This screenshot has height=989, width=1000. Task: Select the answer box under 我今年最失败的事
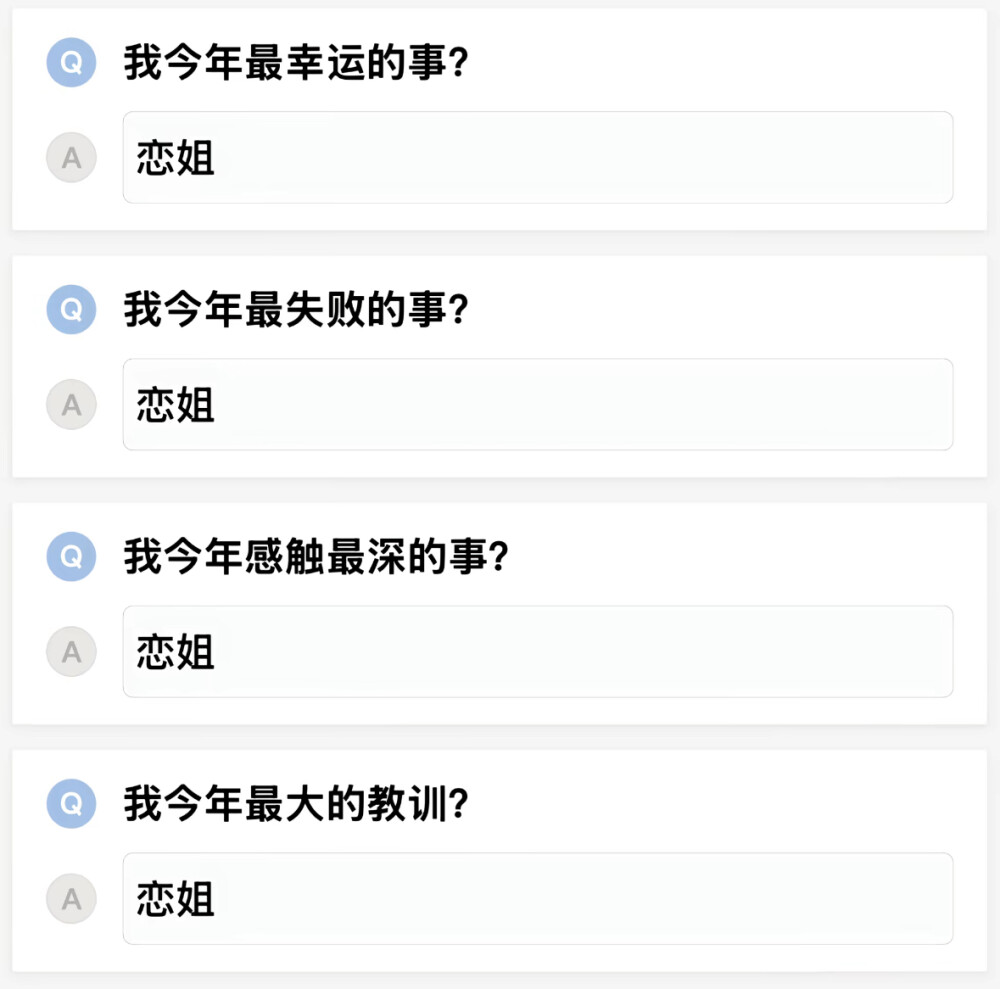pyautogui.click(x=538, y=405)
